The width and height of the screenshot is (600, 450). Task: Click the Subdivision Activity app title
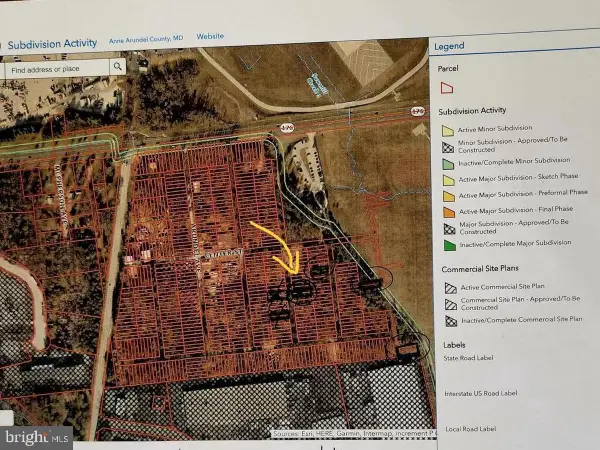click(x=52, y=43)
